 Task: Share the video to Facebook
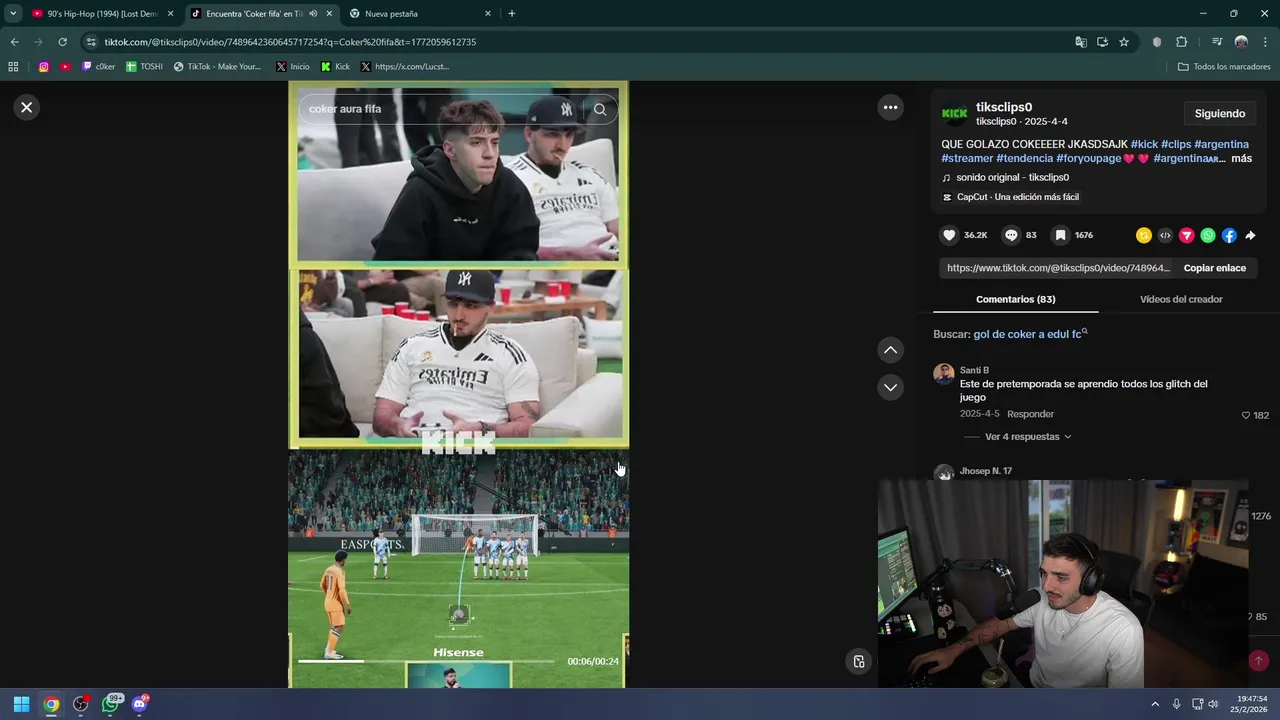coord(1229,235)
